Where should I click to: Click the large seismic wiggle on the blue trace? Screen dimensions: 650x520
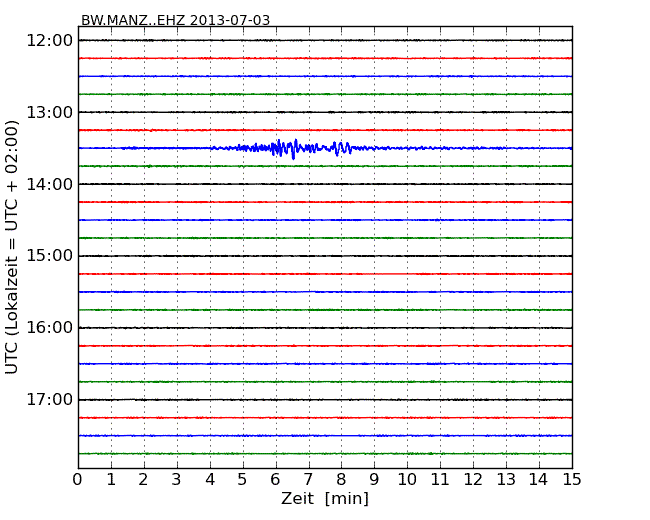tap(294, 148)
